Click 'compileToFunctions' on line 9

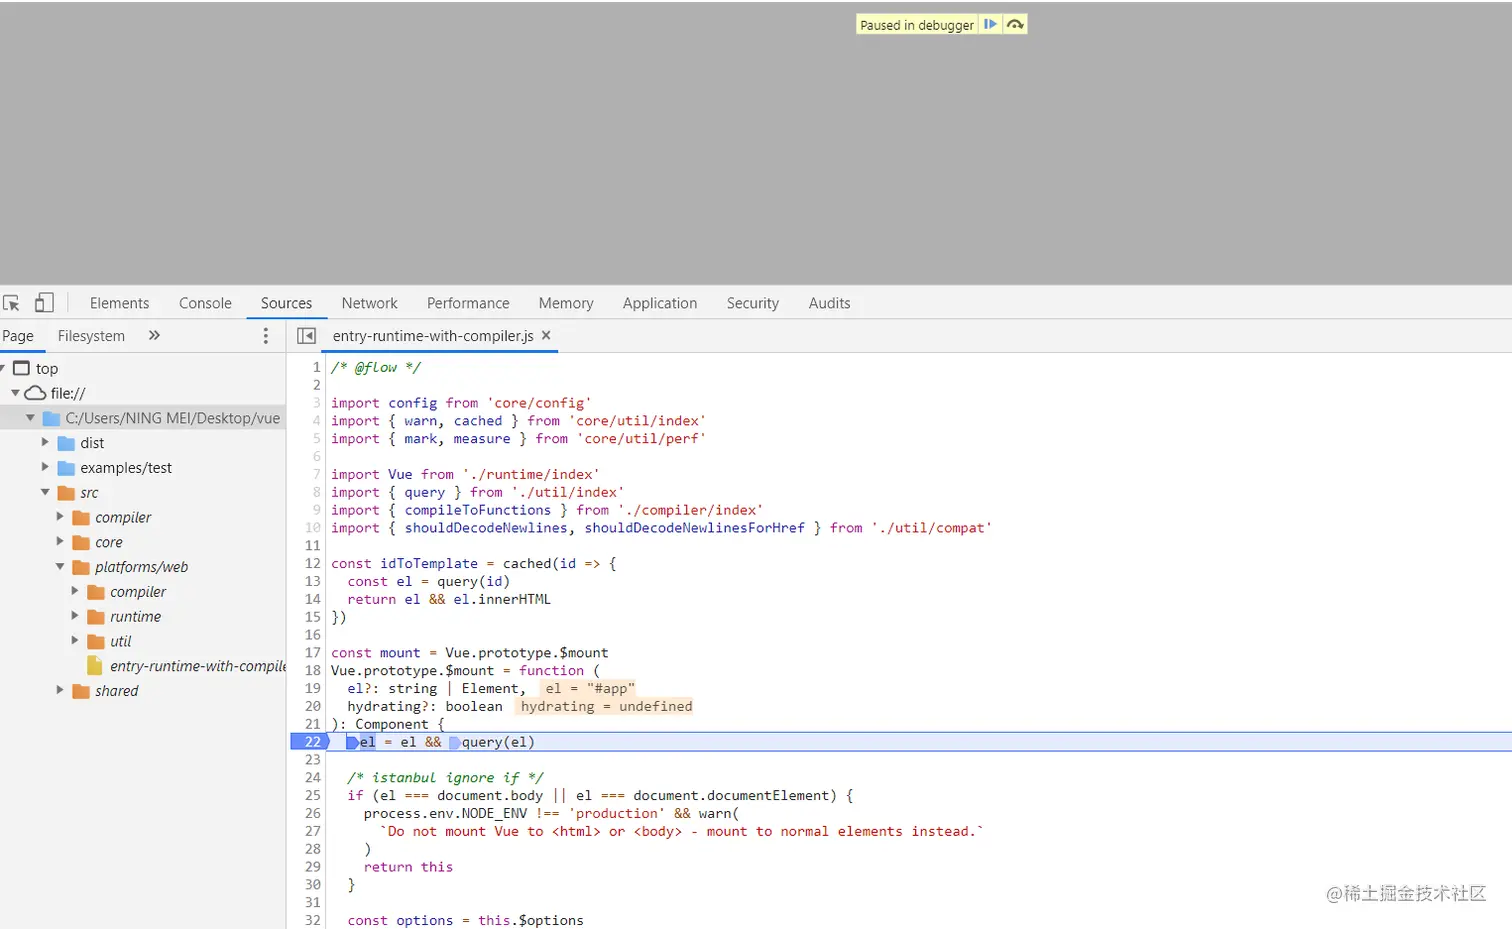point(478,510)
